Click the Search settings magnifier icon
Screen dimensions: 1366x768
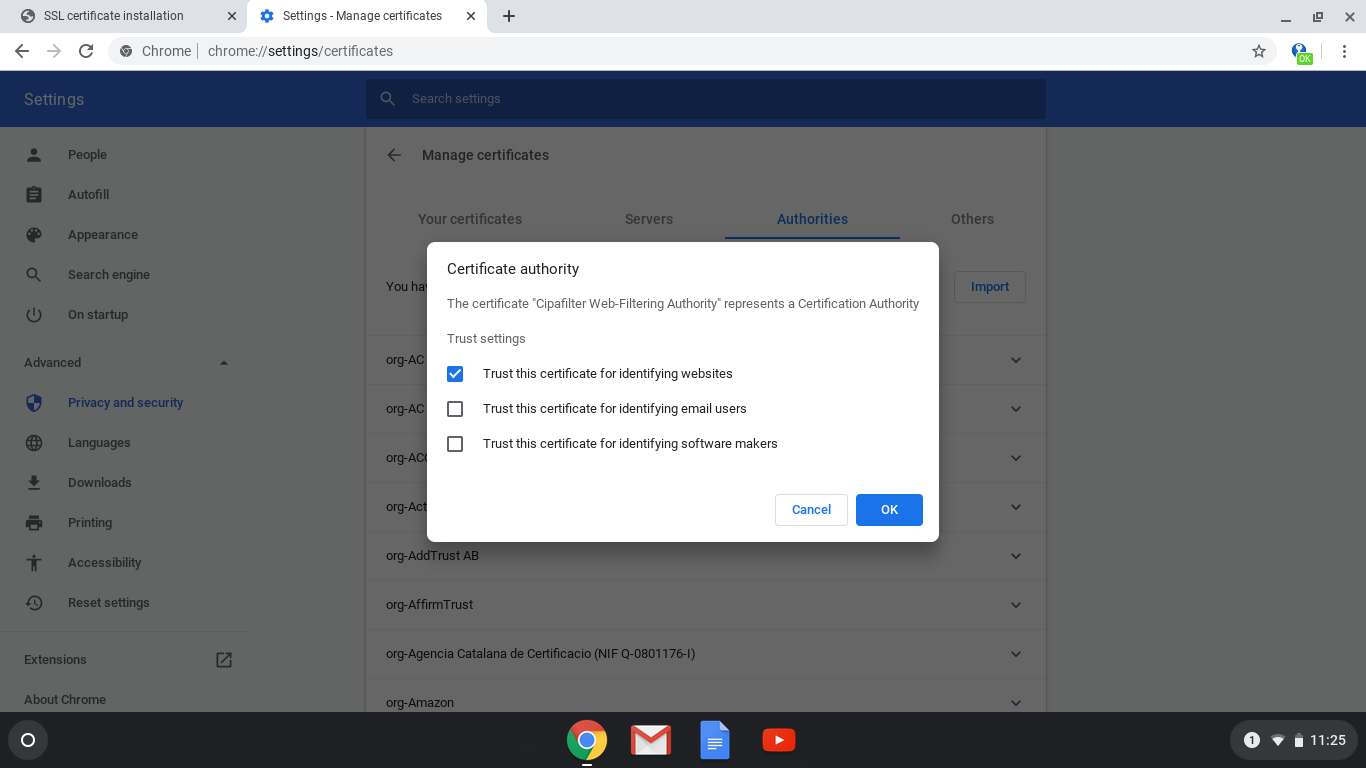387,99
